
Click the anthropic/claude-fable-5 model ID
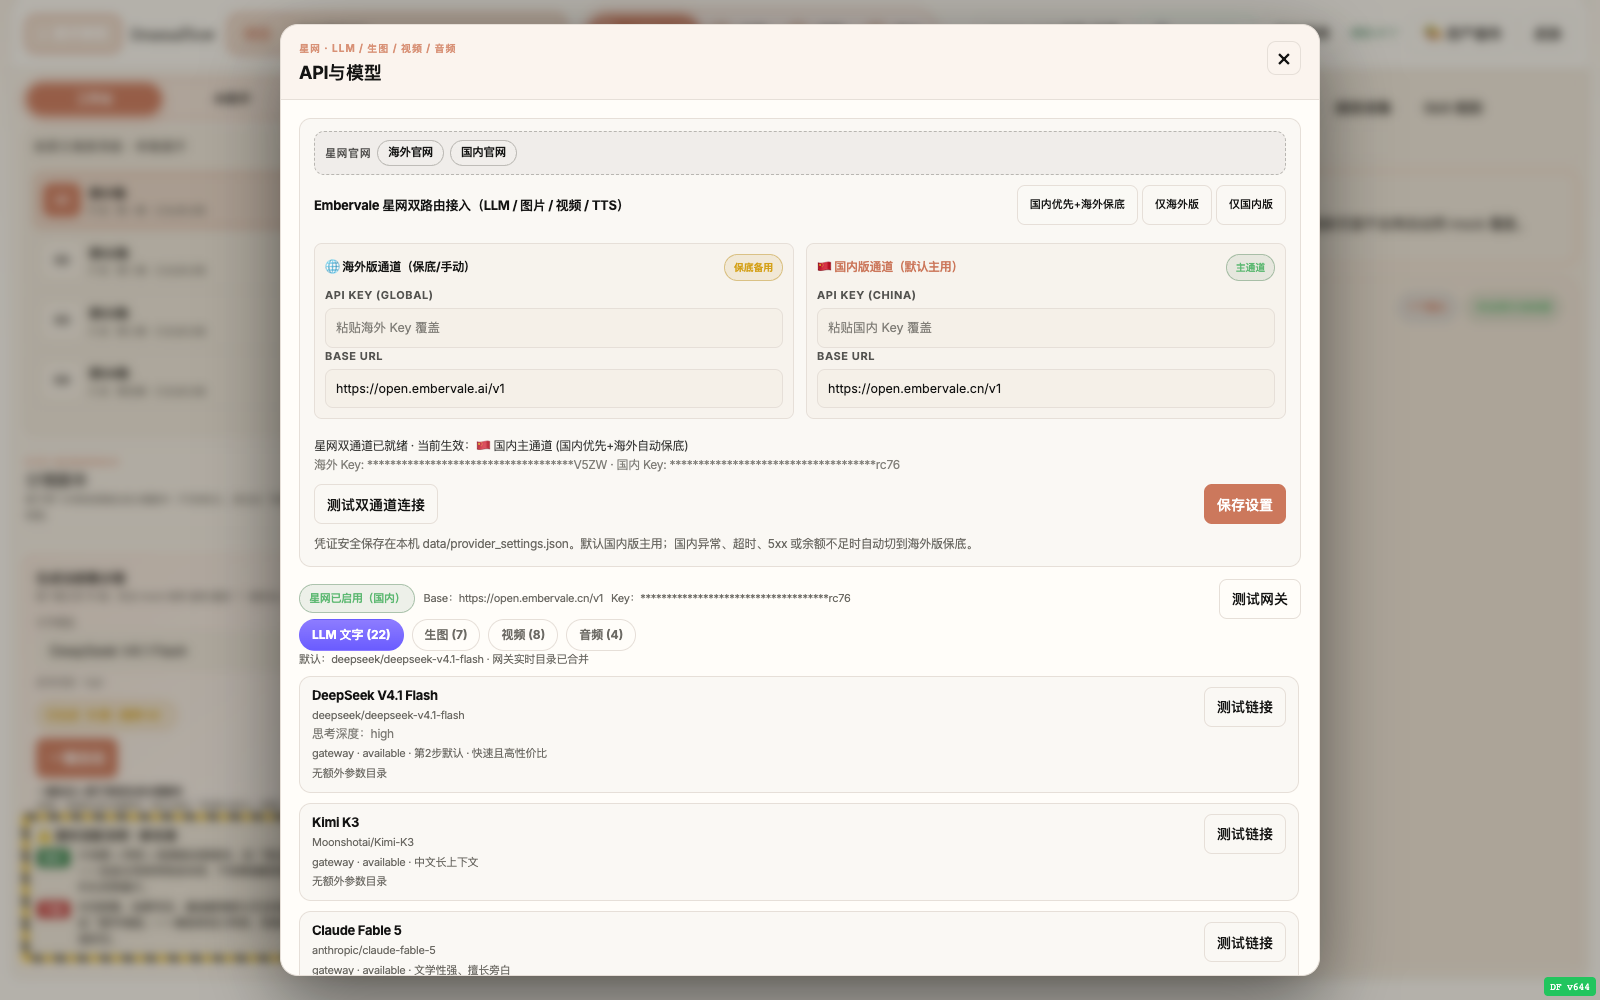(x=374, y=950)
